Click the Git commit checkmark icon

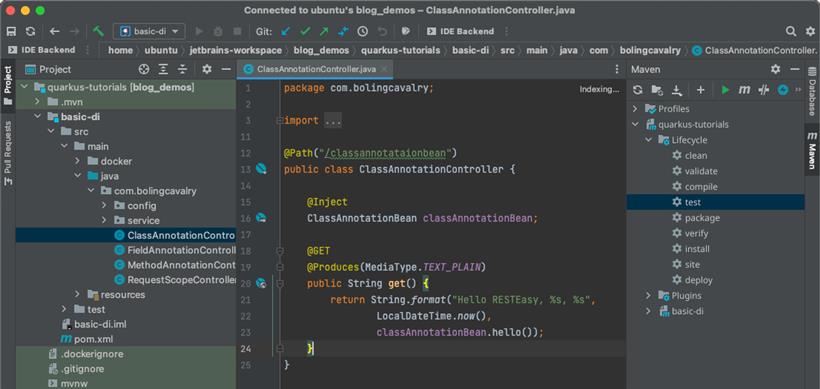point(305,31)
